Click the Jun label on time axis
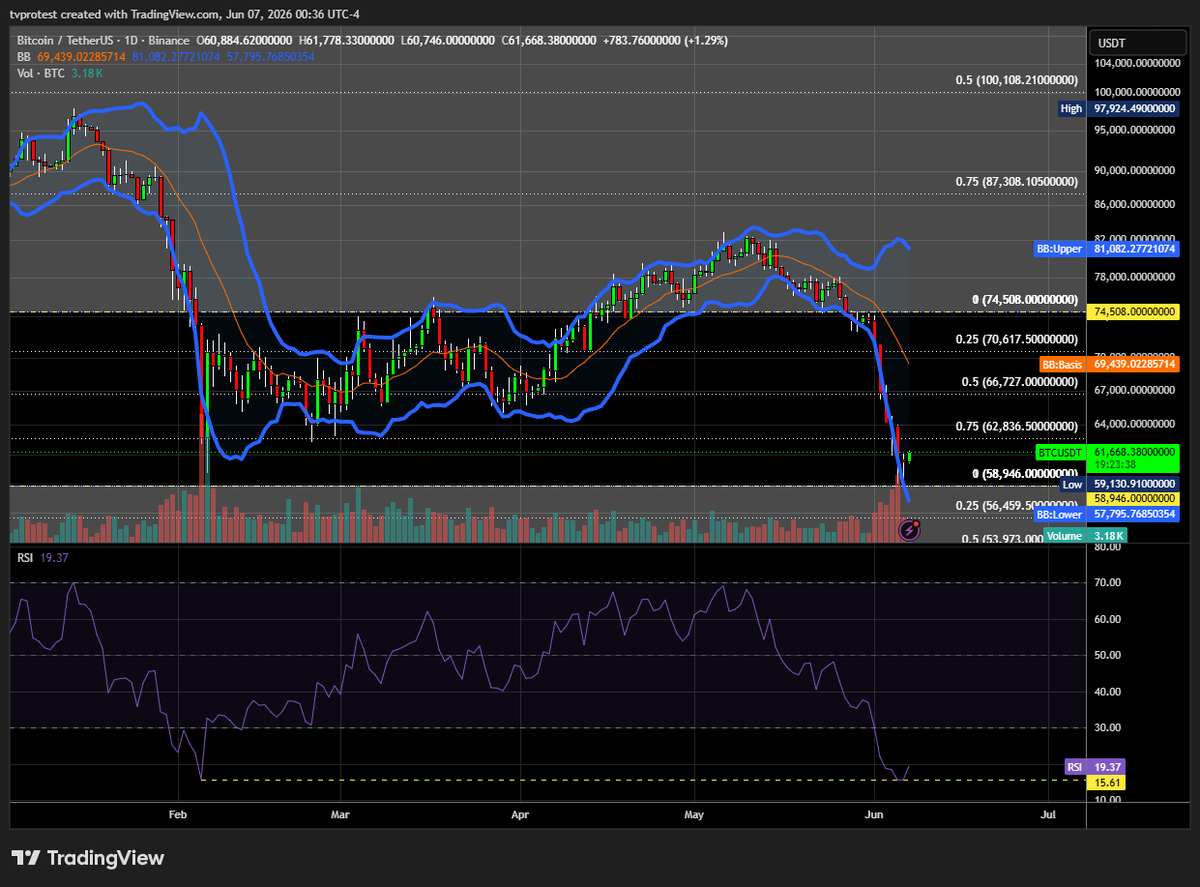 [874, 815]
